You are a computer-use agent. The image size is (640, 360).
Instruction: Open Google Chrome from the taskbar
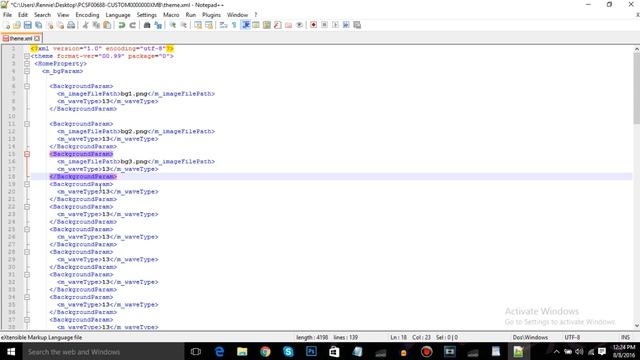pos(265,352)
